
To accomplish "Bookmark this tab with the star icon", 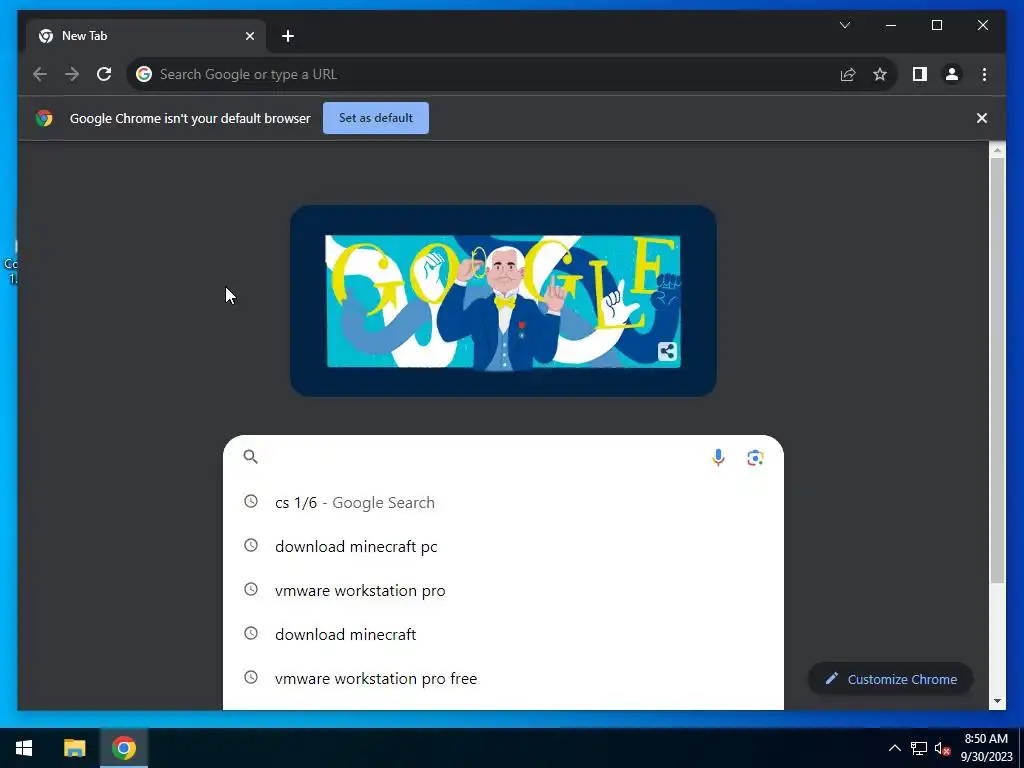I will pos(880,74).
